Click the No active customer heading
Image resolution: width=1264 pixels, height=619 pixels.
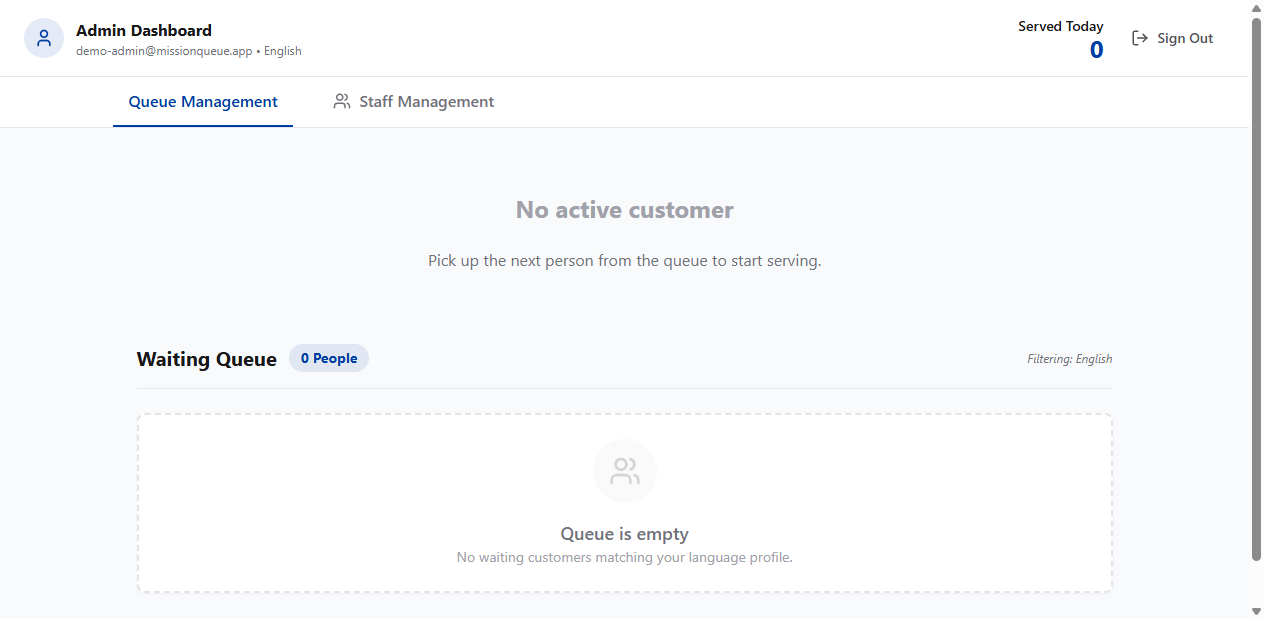tap(624, 210)
